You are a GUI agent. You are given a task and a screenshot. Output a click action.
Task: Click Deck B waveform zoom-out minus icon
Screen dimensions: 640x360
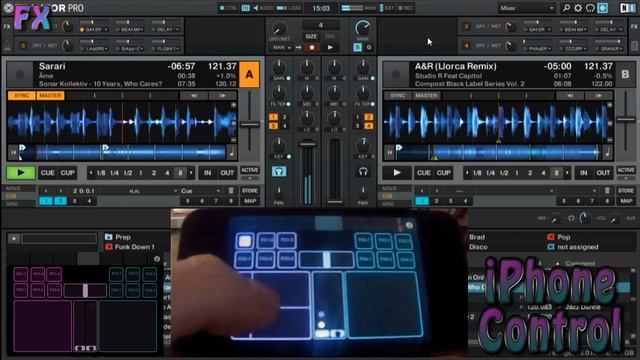(x=610, y=140)
